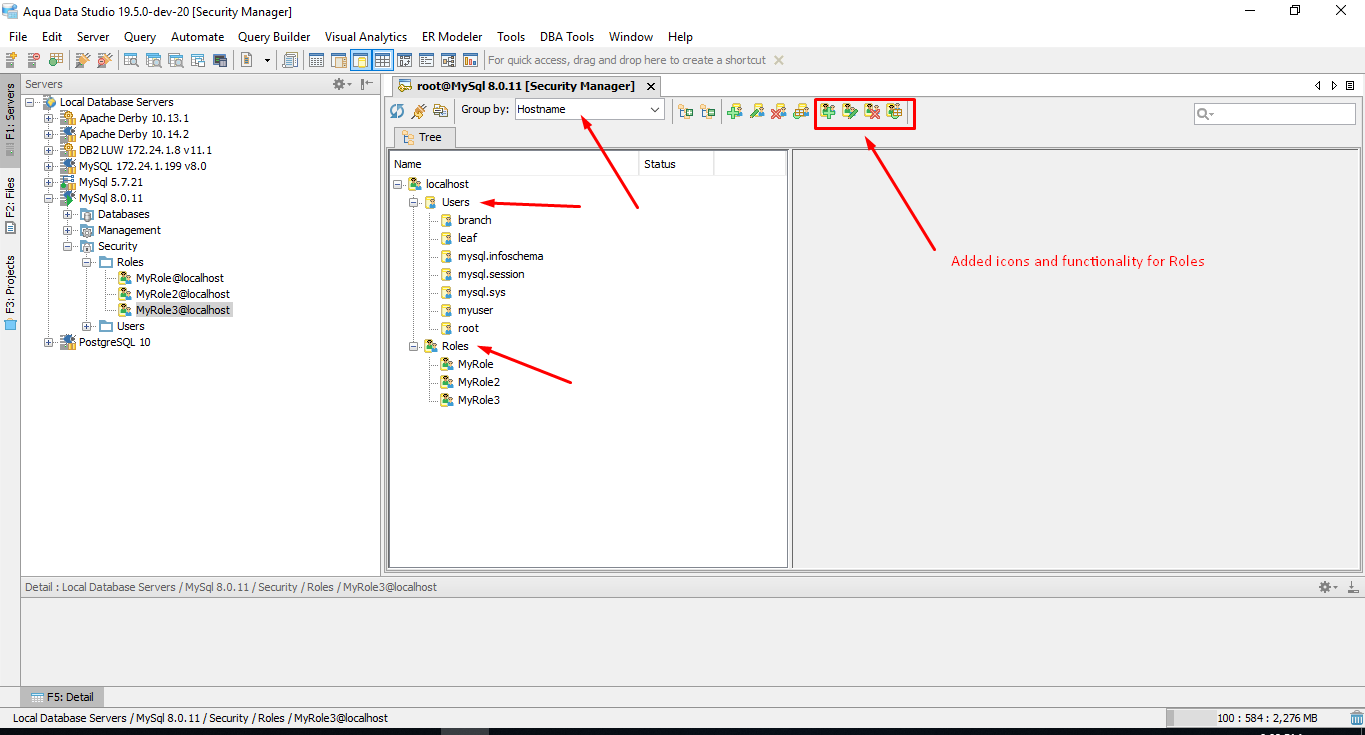Collapse the Security folder in Servers tree
Image resolution: width=1365 pixels, height=735 pixels.
pos(68,246)
